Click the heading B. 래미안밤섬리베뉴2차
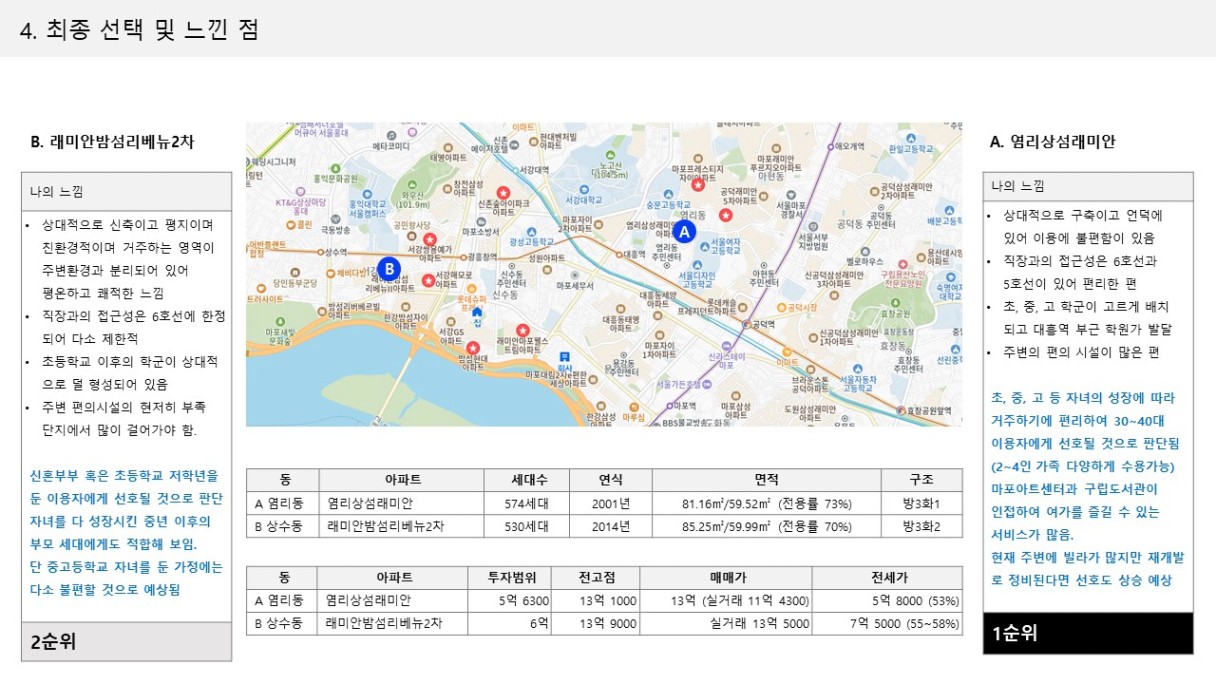 113,142
